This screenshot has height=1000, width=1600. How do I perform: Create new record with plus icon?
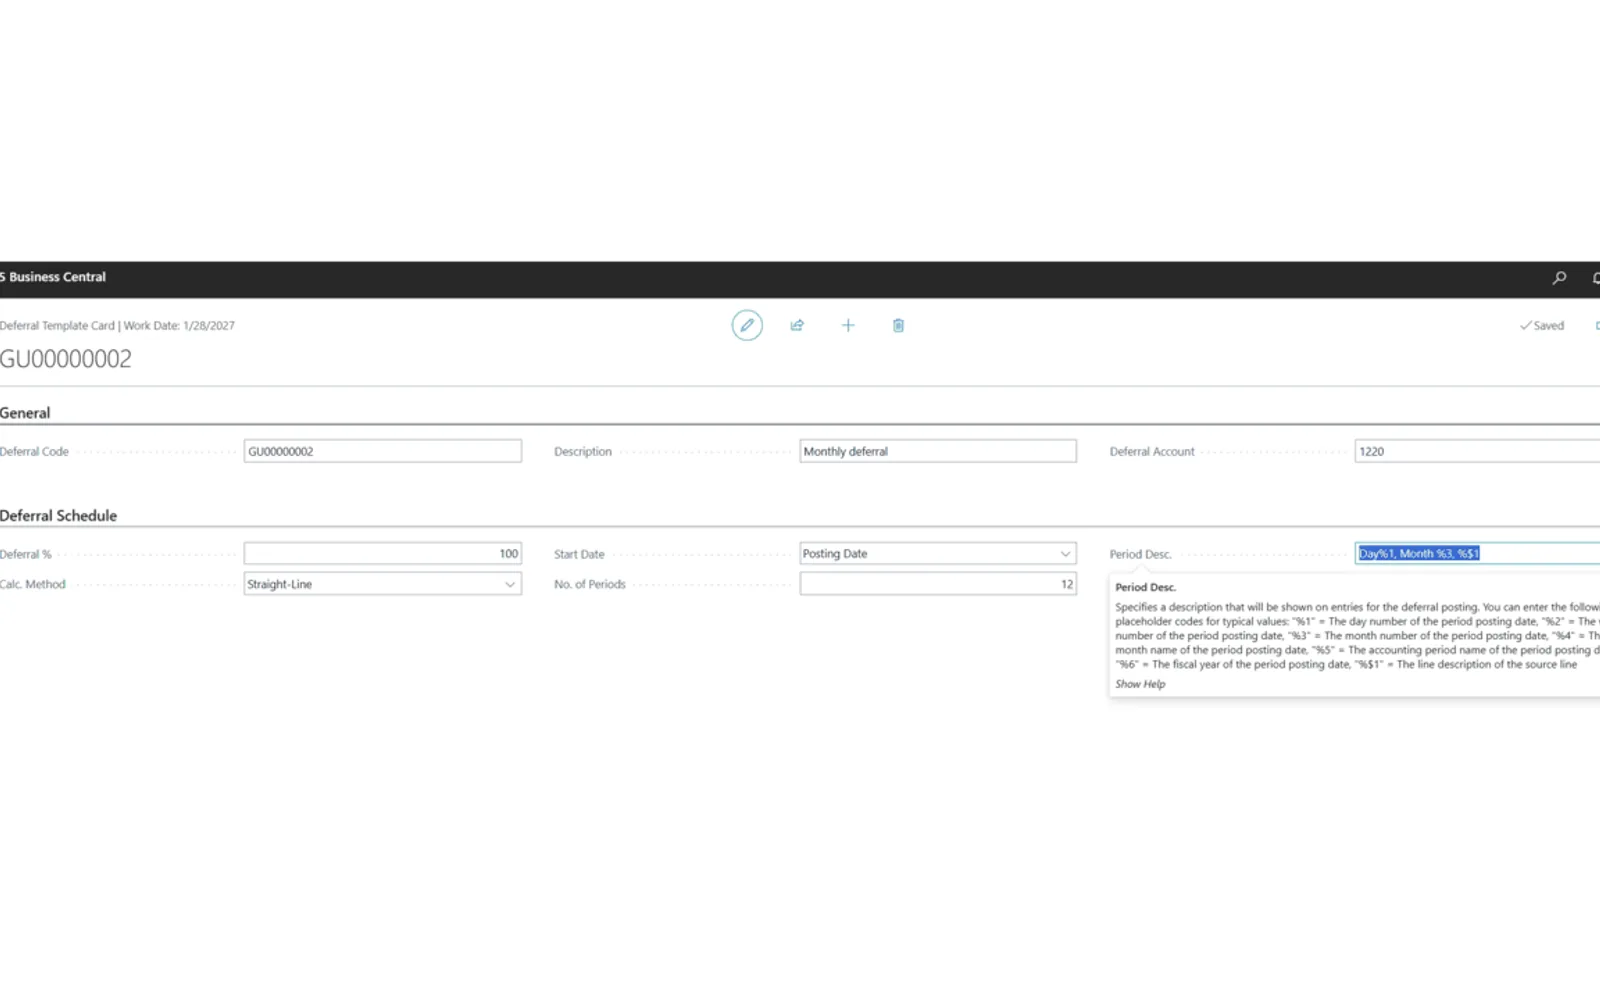[848, 325]
